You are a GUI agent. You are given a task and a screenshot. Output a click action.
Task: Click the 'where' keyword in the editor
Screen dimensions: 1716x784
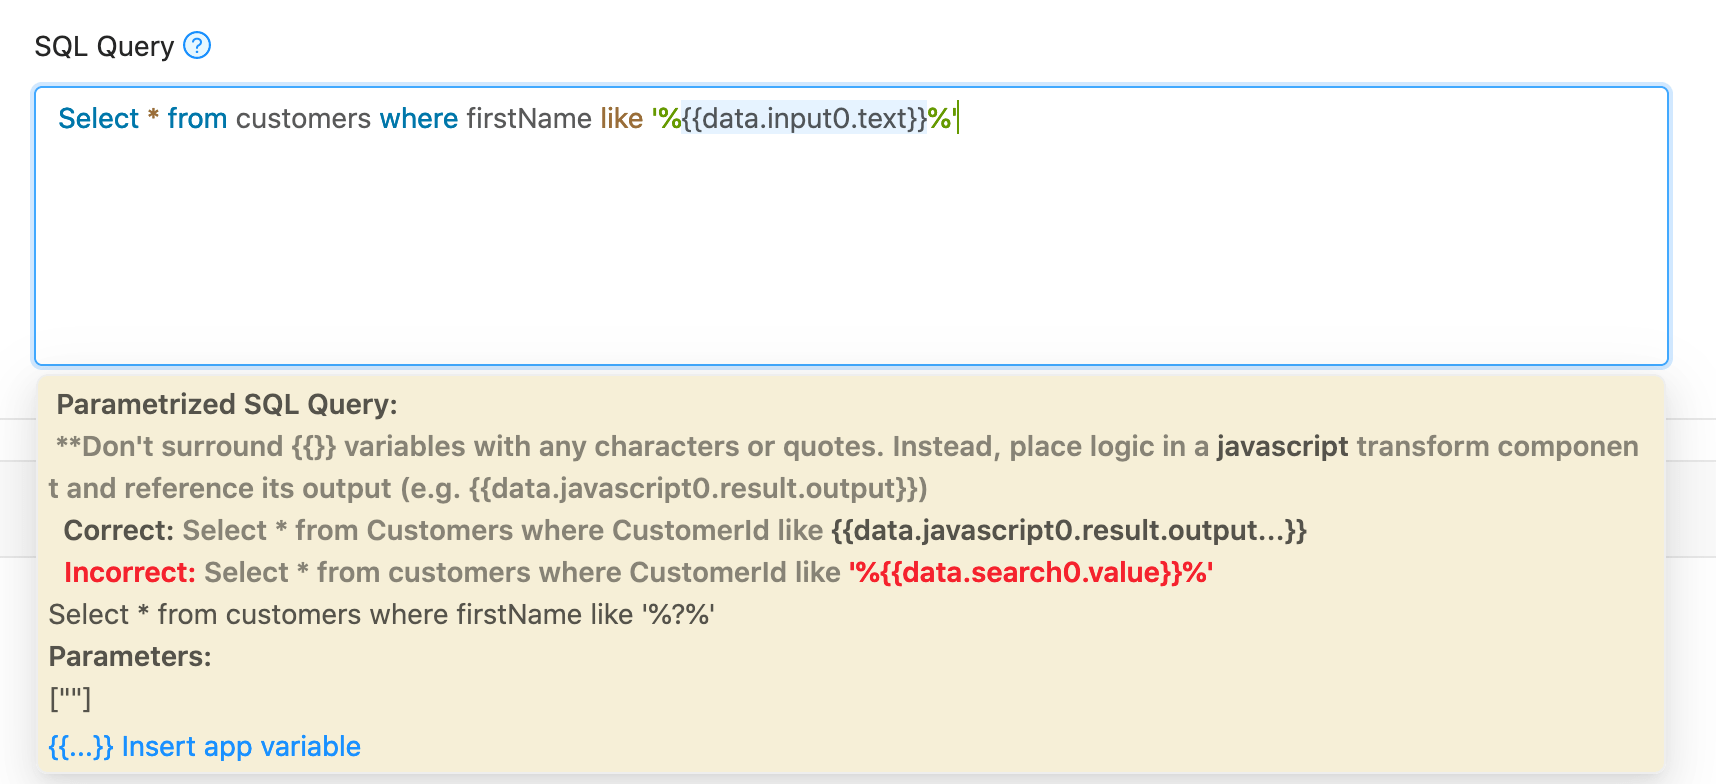419,118
